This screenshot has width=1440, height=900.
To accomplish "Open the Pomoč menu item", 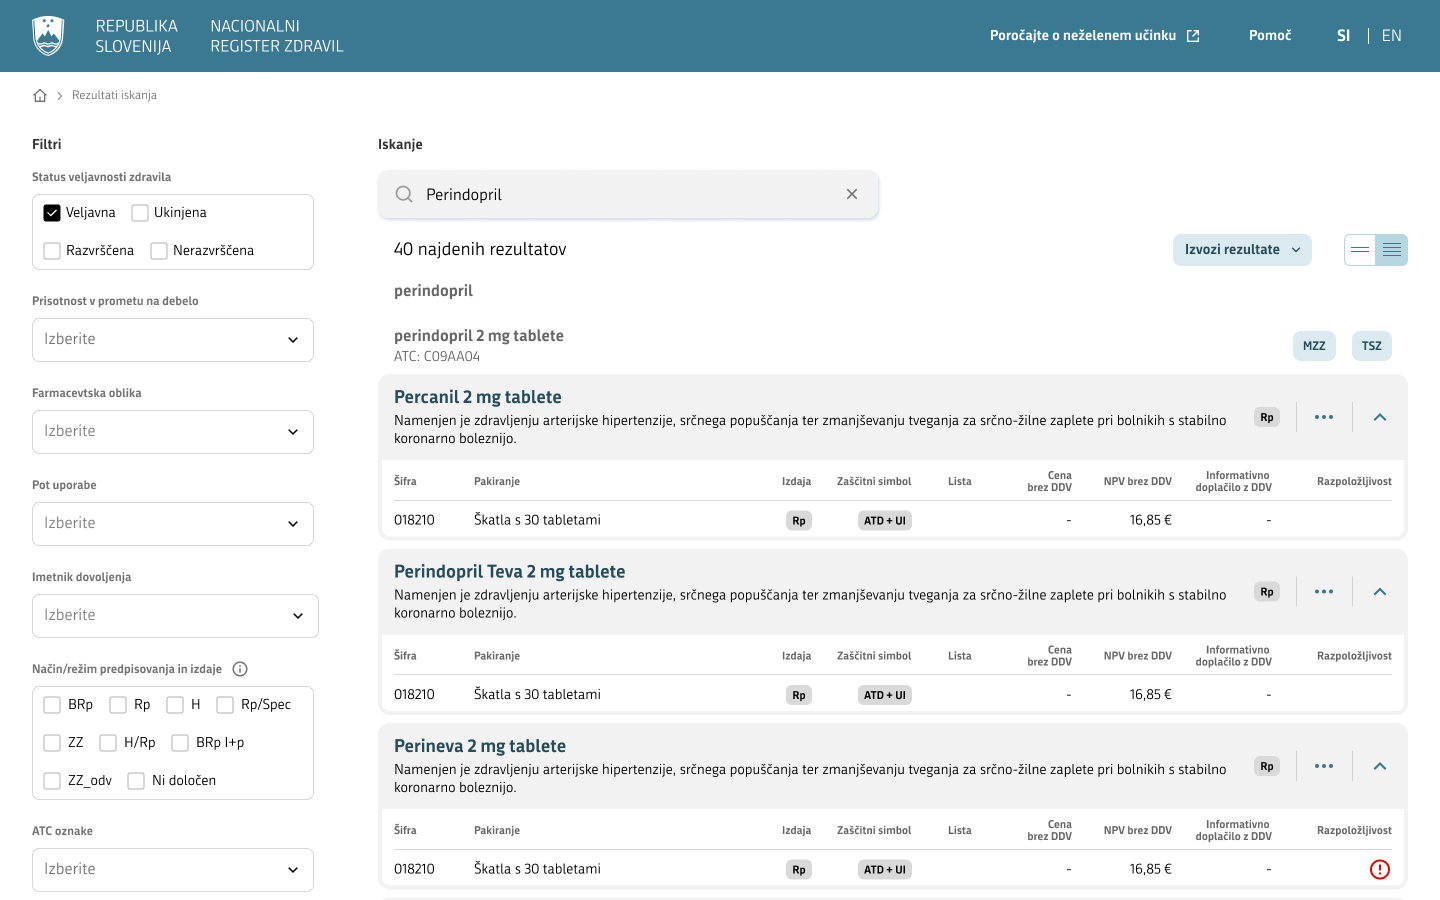I will 1270,36.
